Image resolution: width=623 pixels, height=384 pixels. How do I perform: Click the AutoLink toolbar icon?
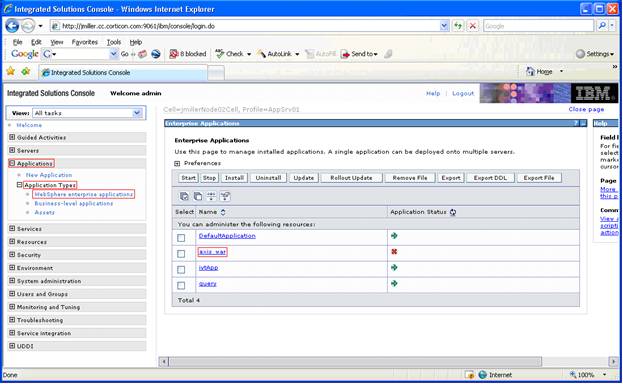(x=261, y=54)
